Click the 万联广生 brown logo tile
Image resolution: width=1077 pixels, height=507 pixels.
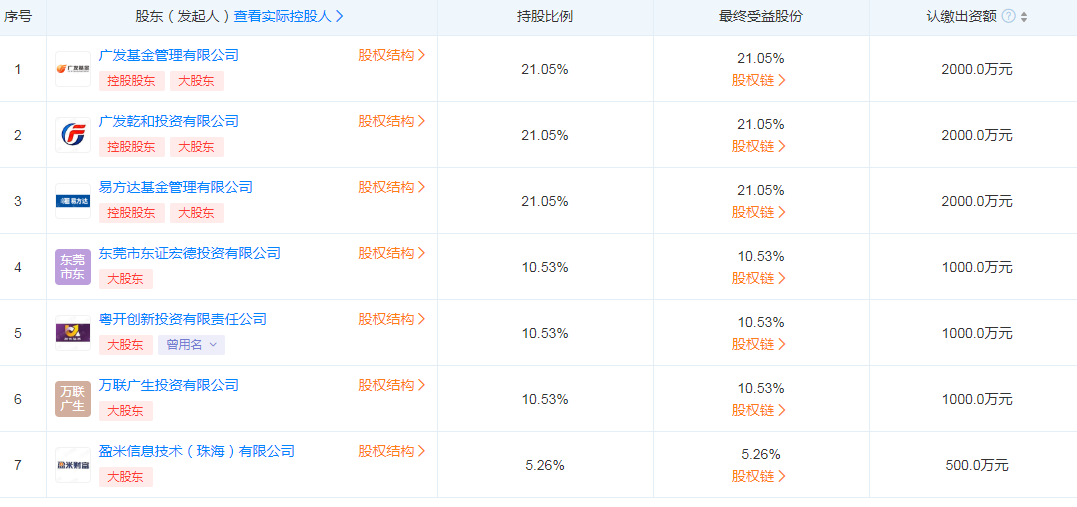coord(73,399)
